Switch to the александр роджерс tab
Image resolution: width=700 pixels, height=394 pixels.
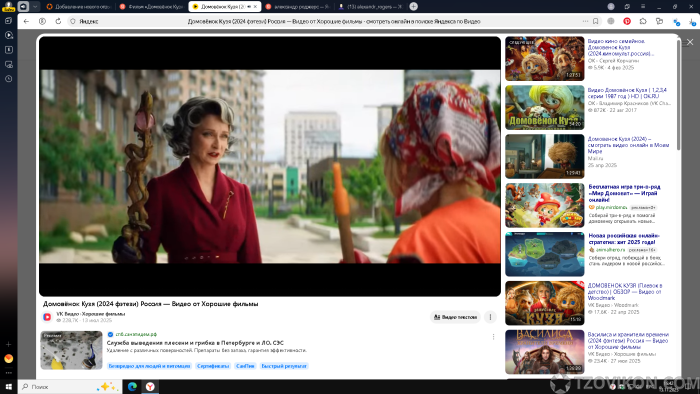[297, 7]
